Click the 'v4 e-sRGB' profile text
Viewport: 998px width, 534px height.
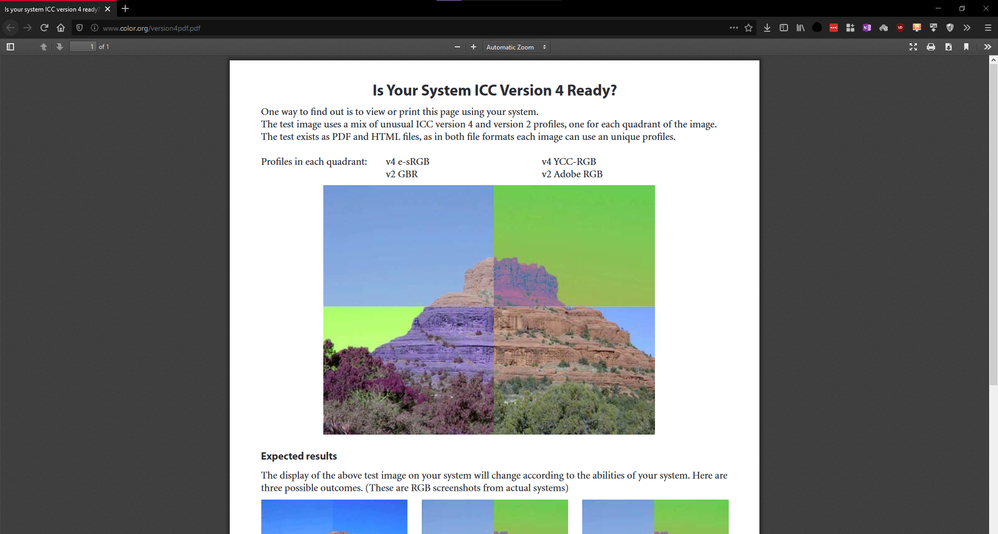coord(407,162)
